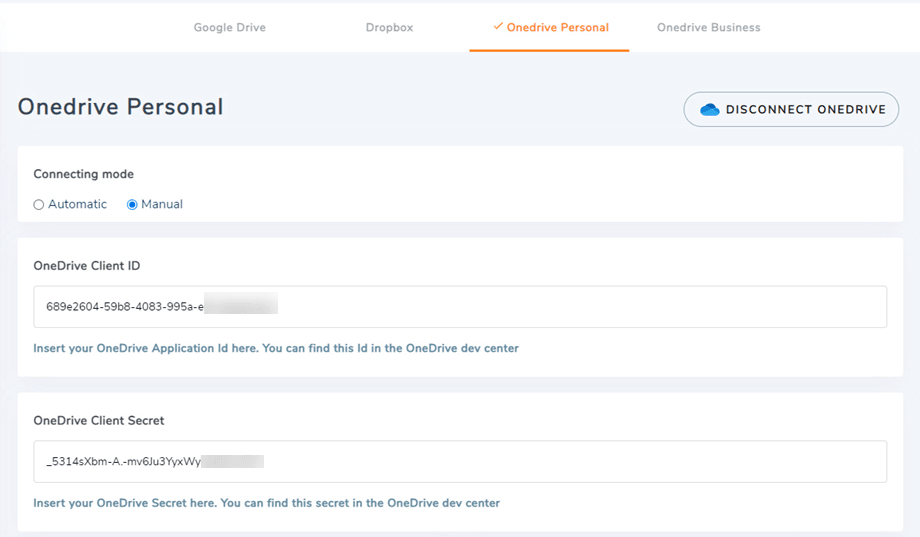Click the "Manual" option label text
Screen dimensions: 920x537
pos(162,205)
